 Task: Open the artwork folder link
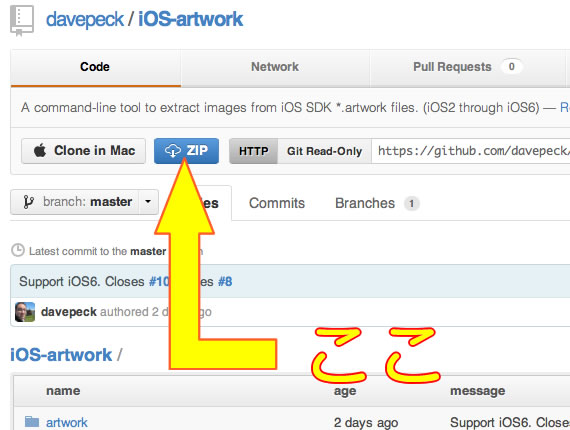[x=67, y=422]
